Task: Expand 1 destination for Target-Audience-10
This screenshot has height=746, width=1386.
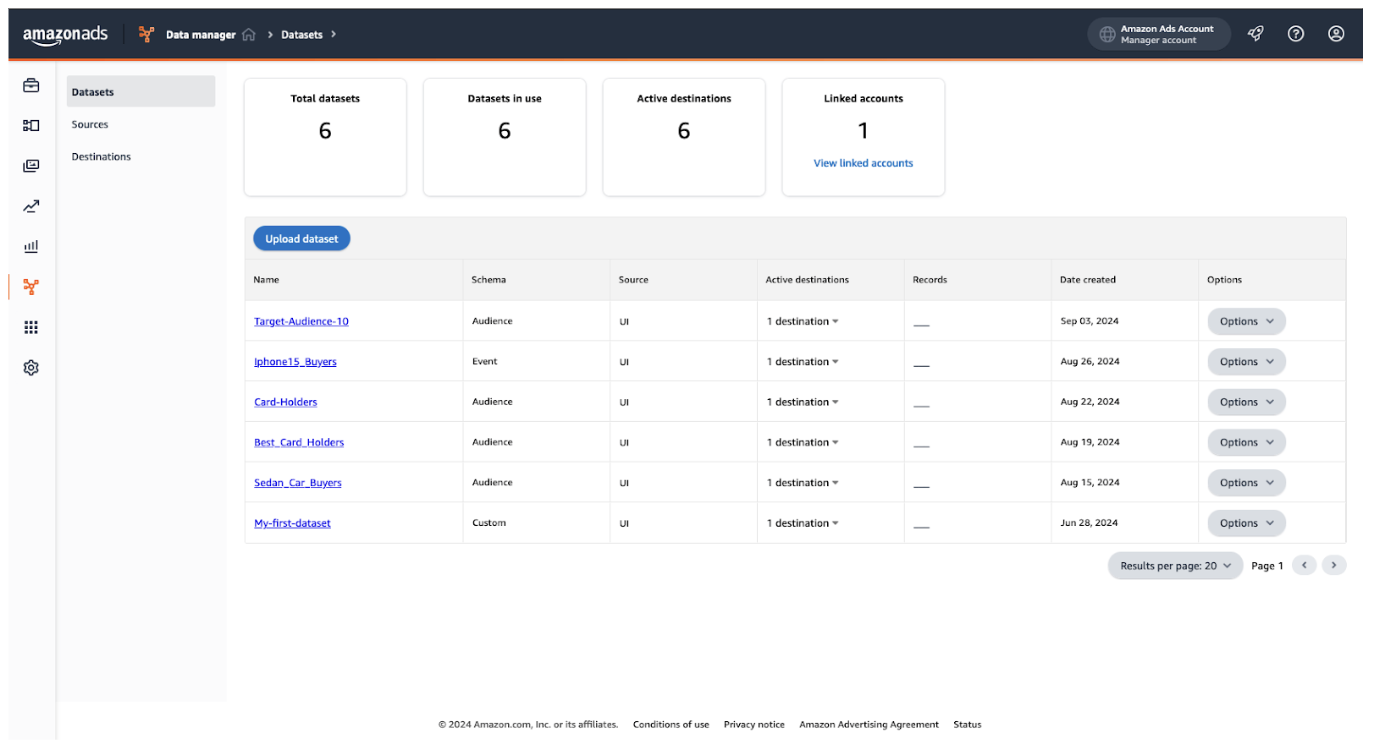Action: (803, 321)
